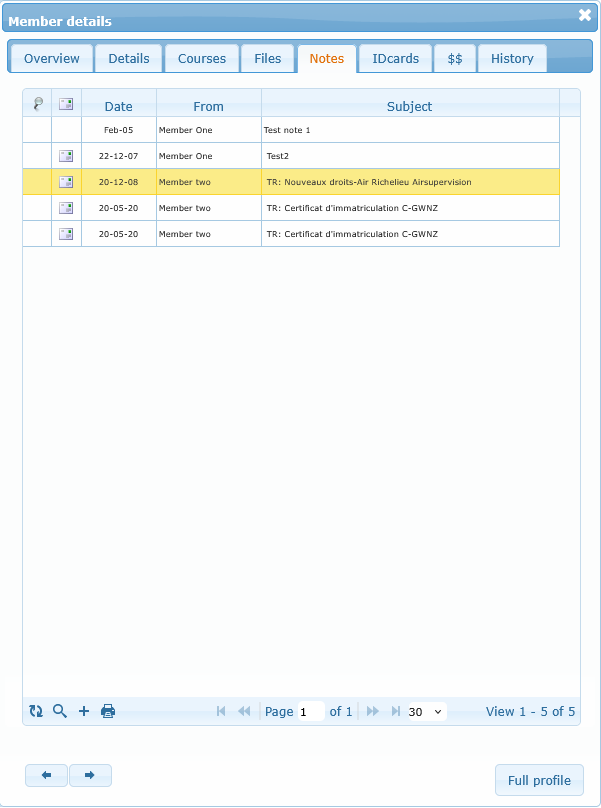The width and height of the screenshot is (601, 808).
Task: Open the $$ tab
Action: tap(455, 59)
